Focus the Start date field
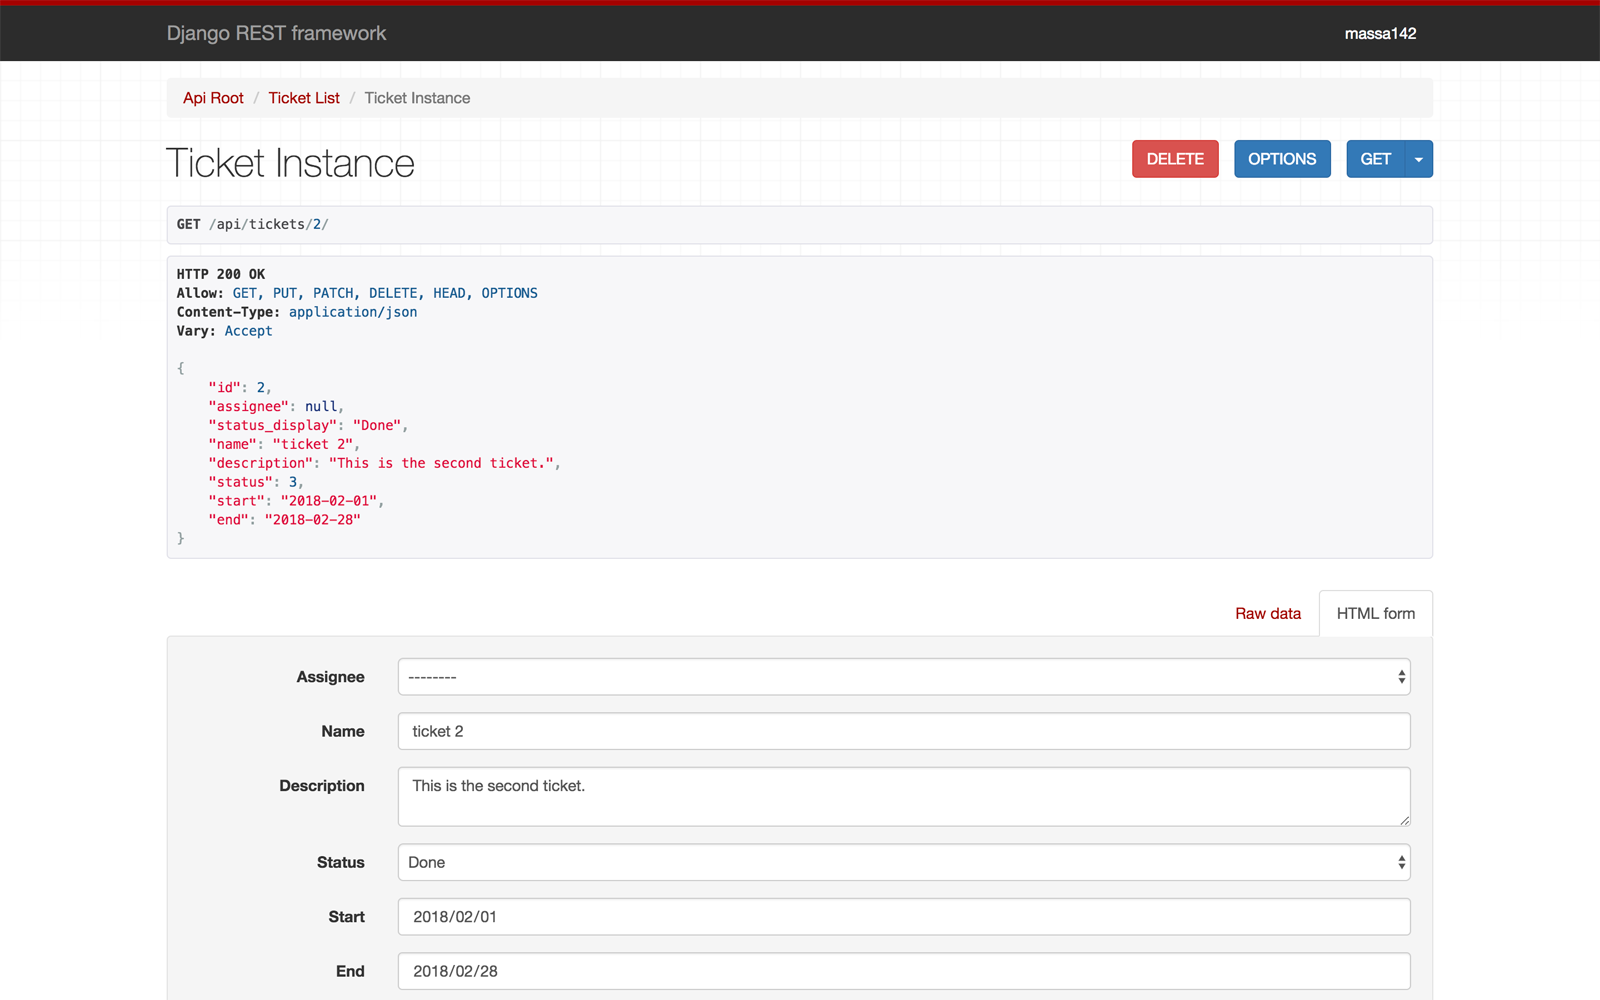 [904, 916]
